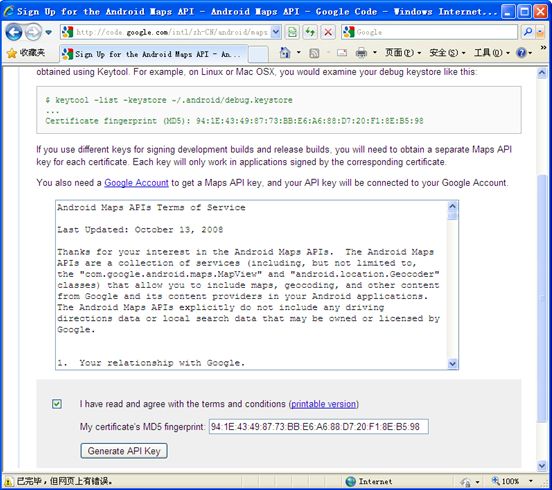Click the compatibility view icon

[x=292, y=32]
